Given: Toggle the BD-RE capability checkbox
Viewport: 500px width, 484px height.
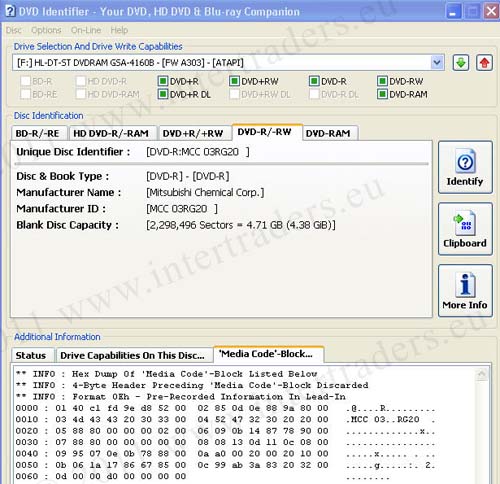Looking at the screenshot, I should [26, 94].
